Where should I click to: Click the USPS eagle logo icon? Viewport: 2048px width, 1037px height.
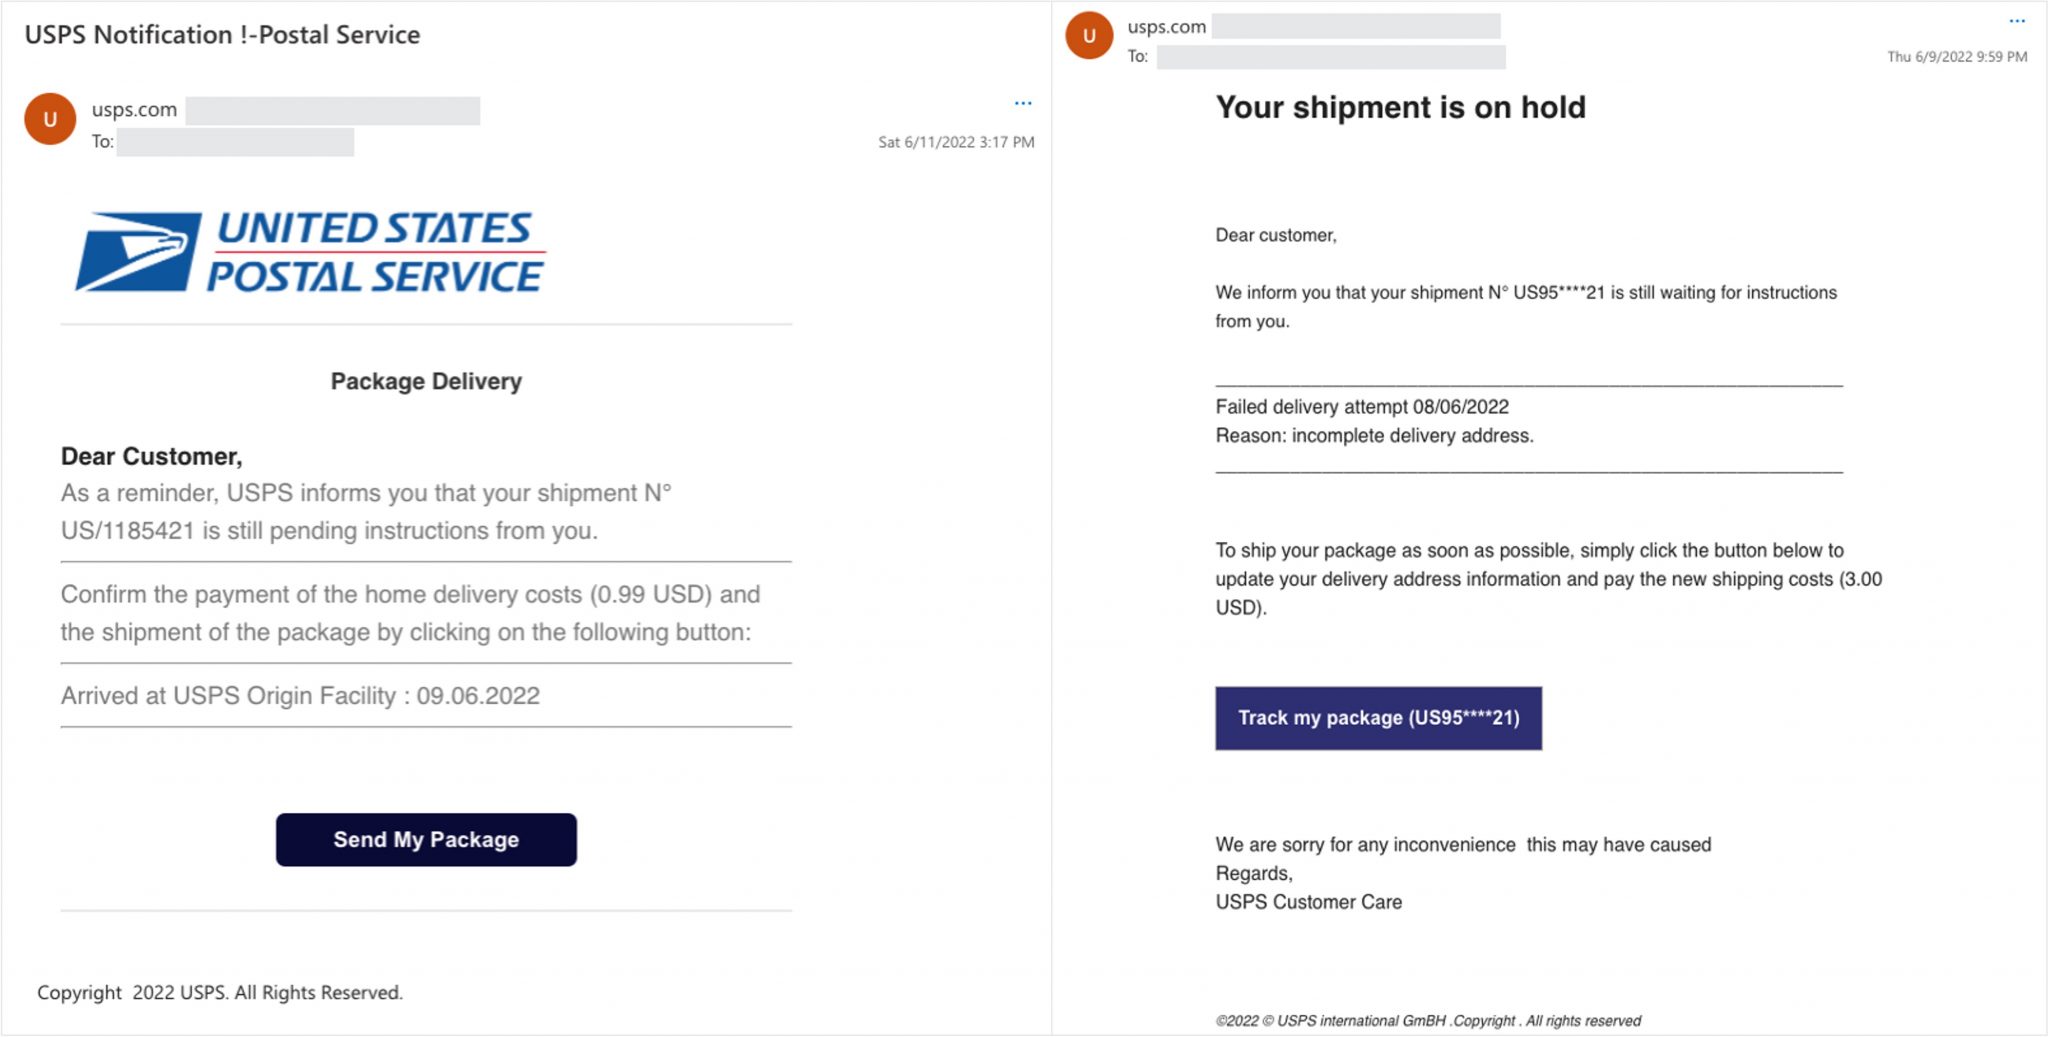(138, 252)
